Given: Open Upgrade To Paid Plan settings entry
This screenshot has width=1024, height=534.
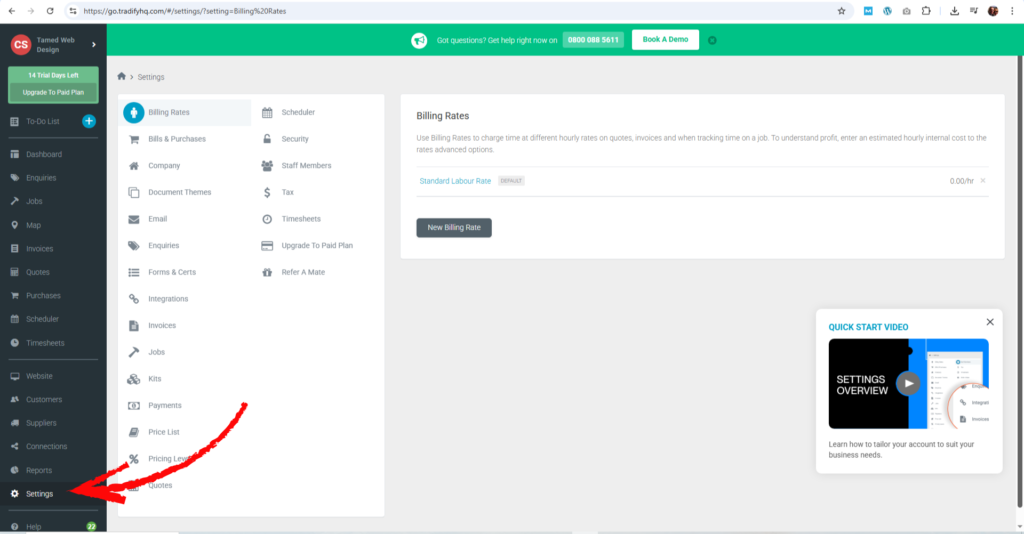Looking at the screenshot, I should click(318, 245).
